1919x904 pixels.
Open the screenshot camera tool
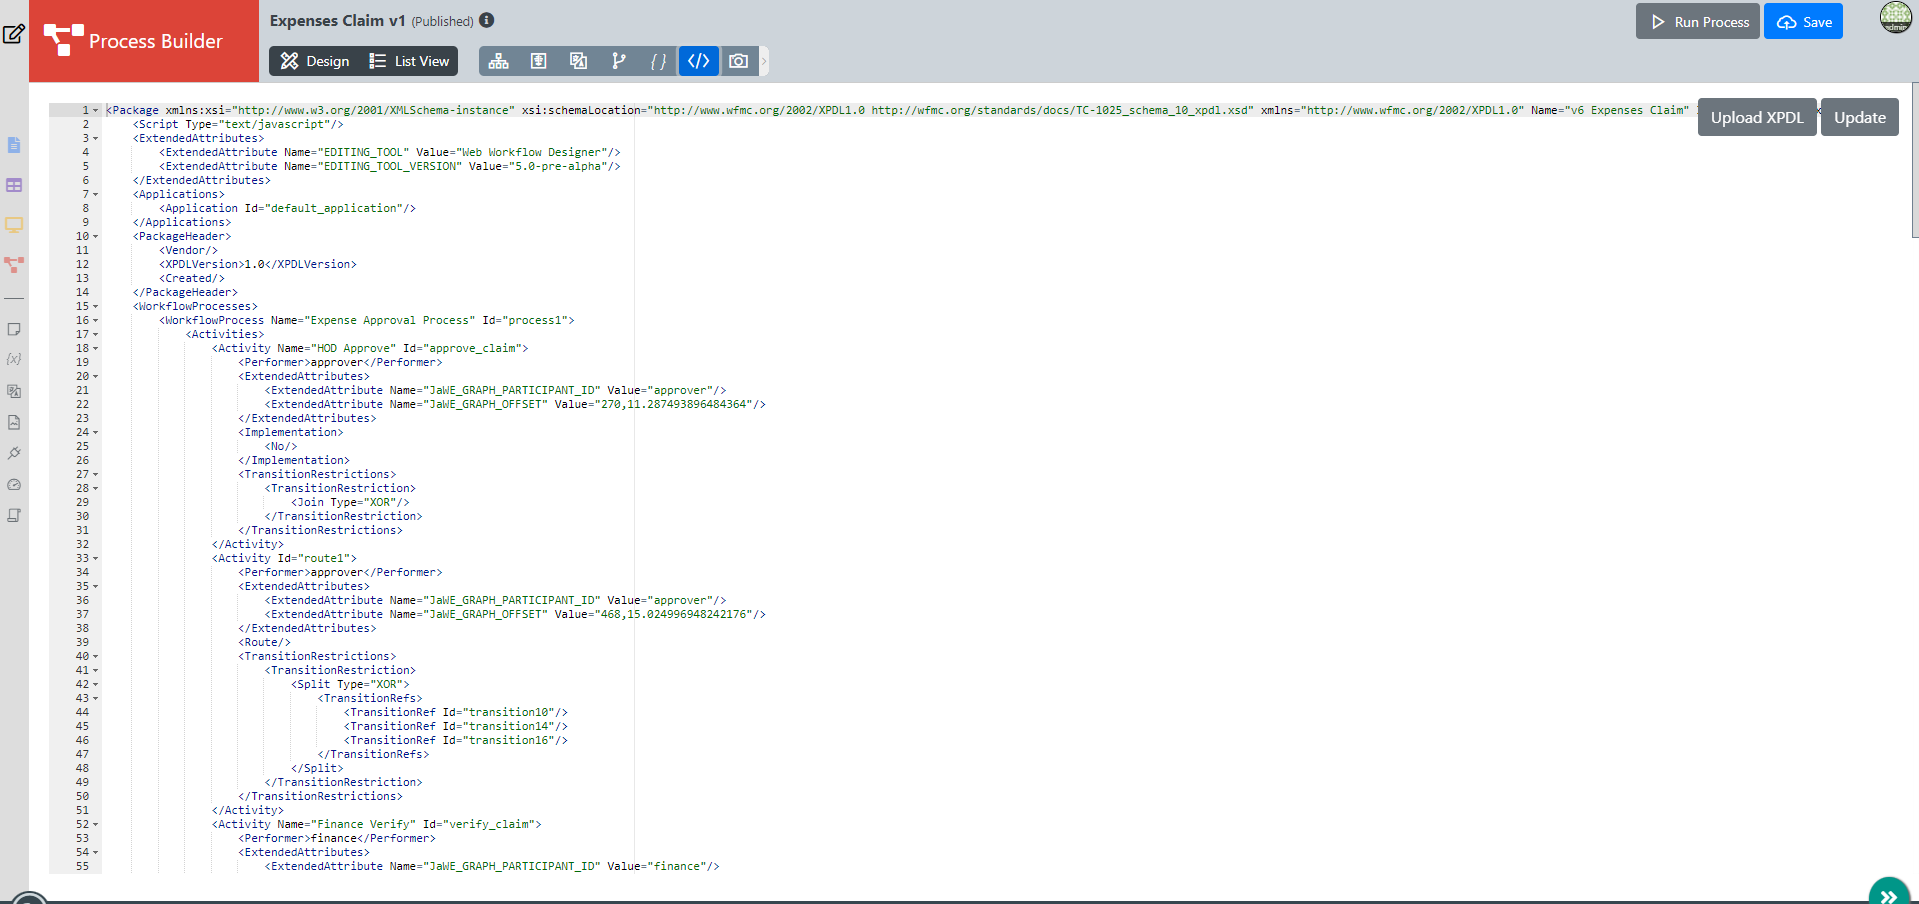click(x=738, y=61)
